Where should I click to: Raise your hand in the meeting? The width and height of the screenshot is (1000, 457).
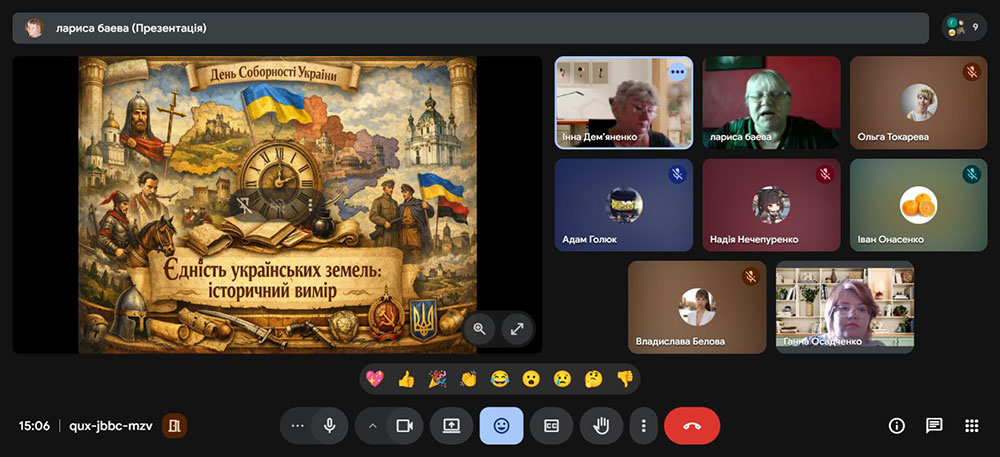601,426
